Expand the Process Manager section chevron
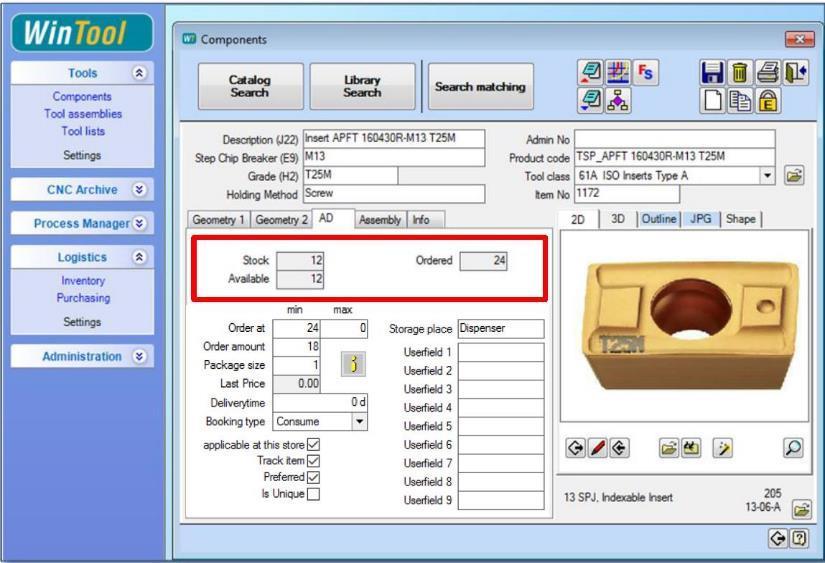Viewport: 825px width, 563px height. 139,223
